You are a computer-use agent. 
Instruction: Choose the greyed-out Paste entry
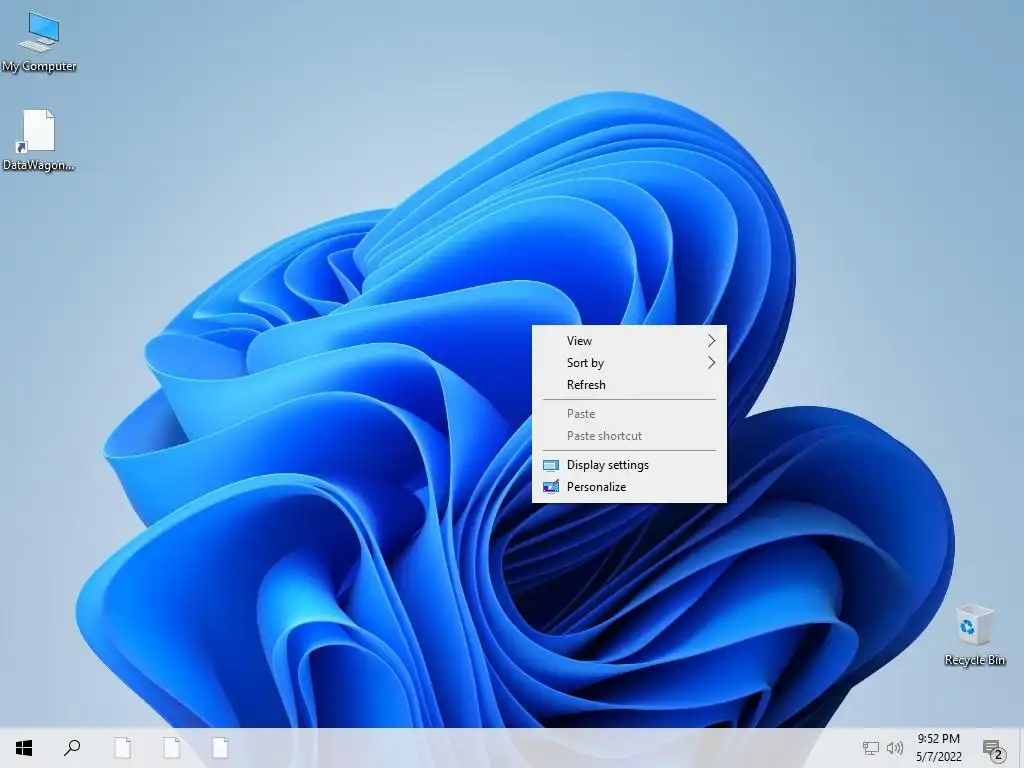[629, 413]
